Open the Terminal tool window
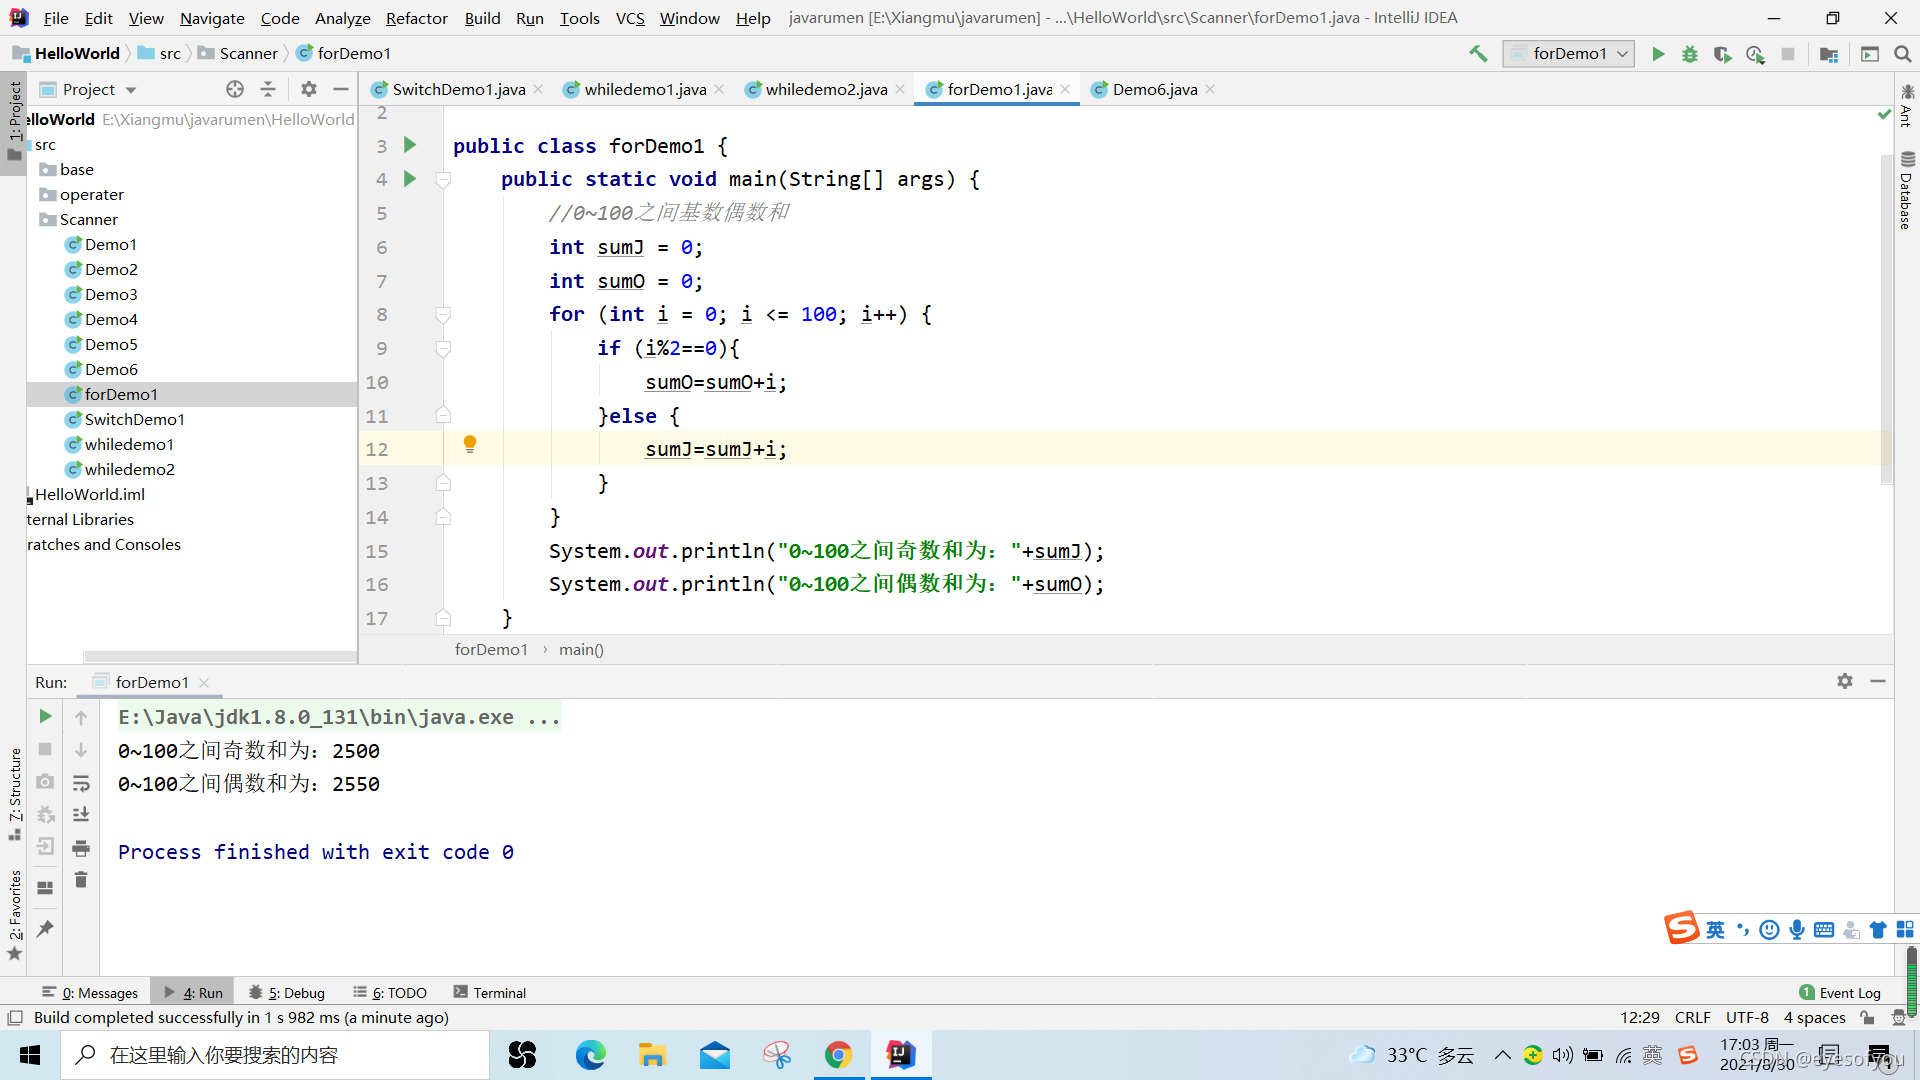 (490, 992)
